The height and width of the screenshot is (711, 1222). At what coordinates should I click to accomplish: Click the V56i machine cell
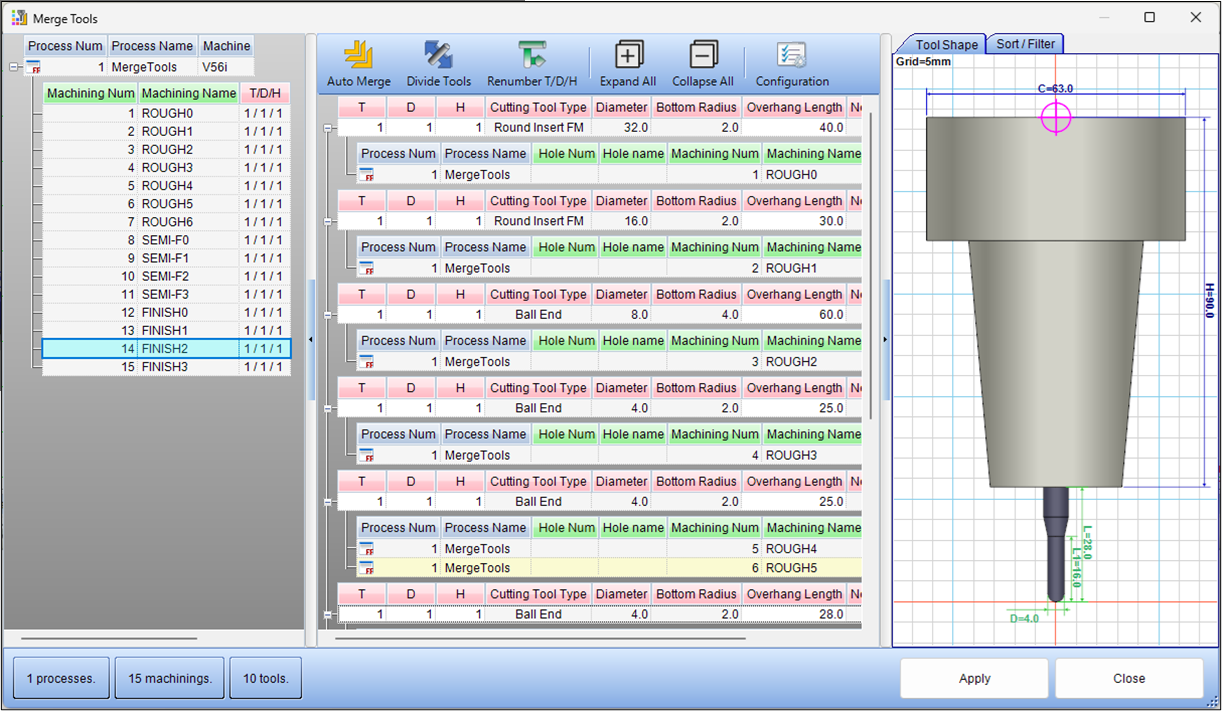point(226,68)
